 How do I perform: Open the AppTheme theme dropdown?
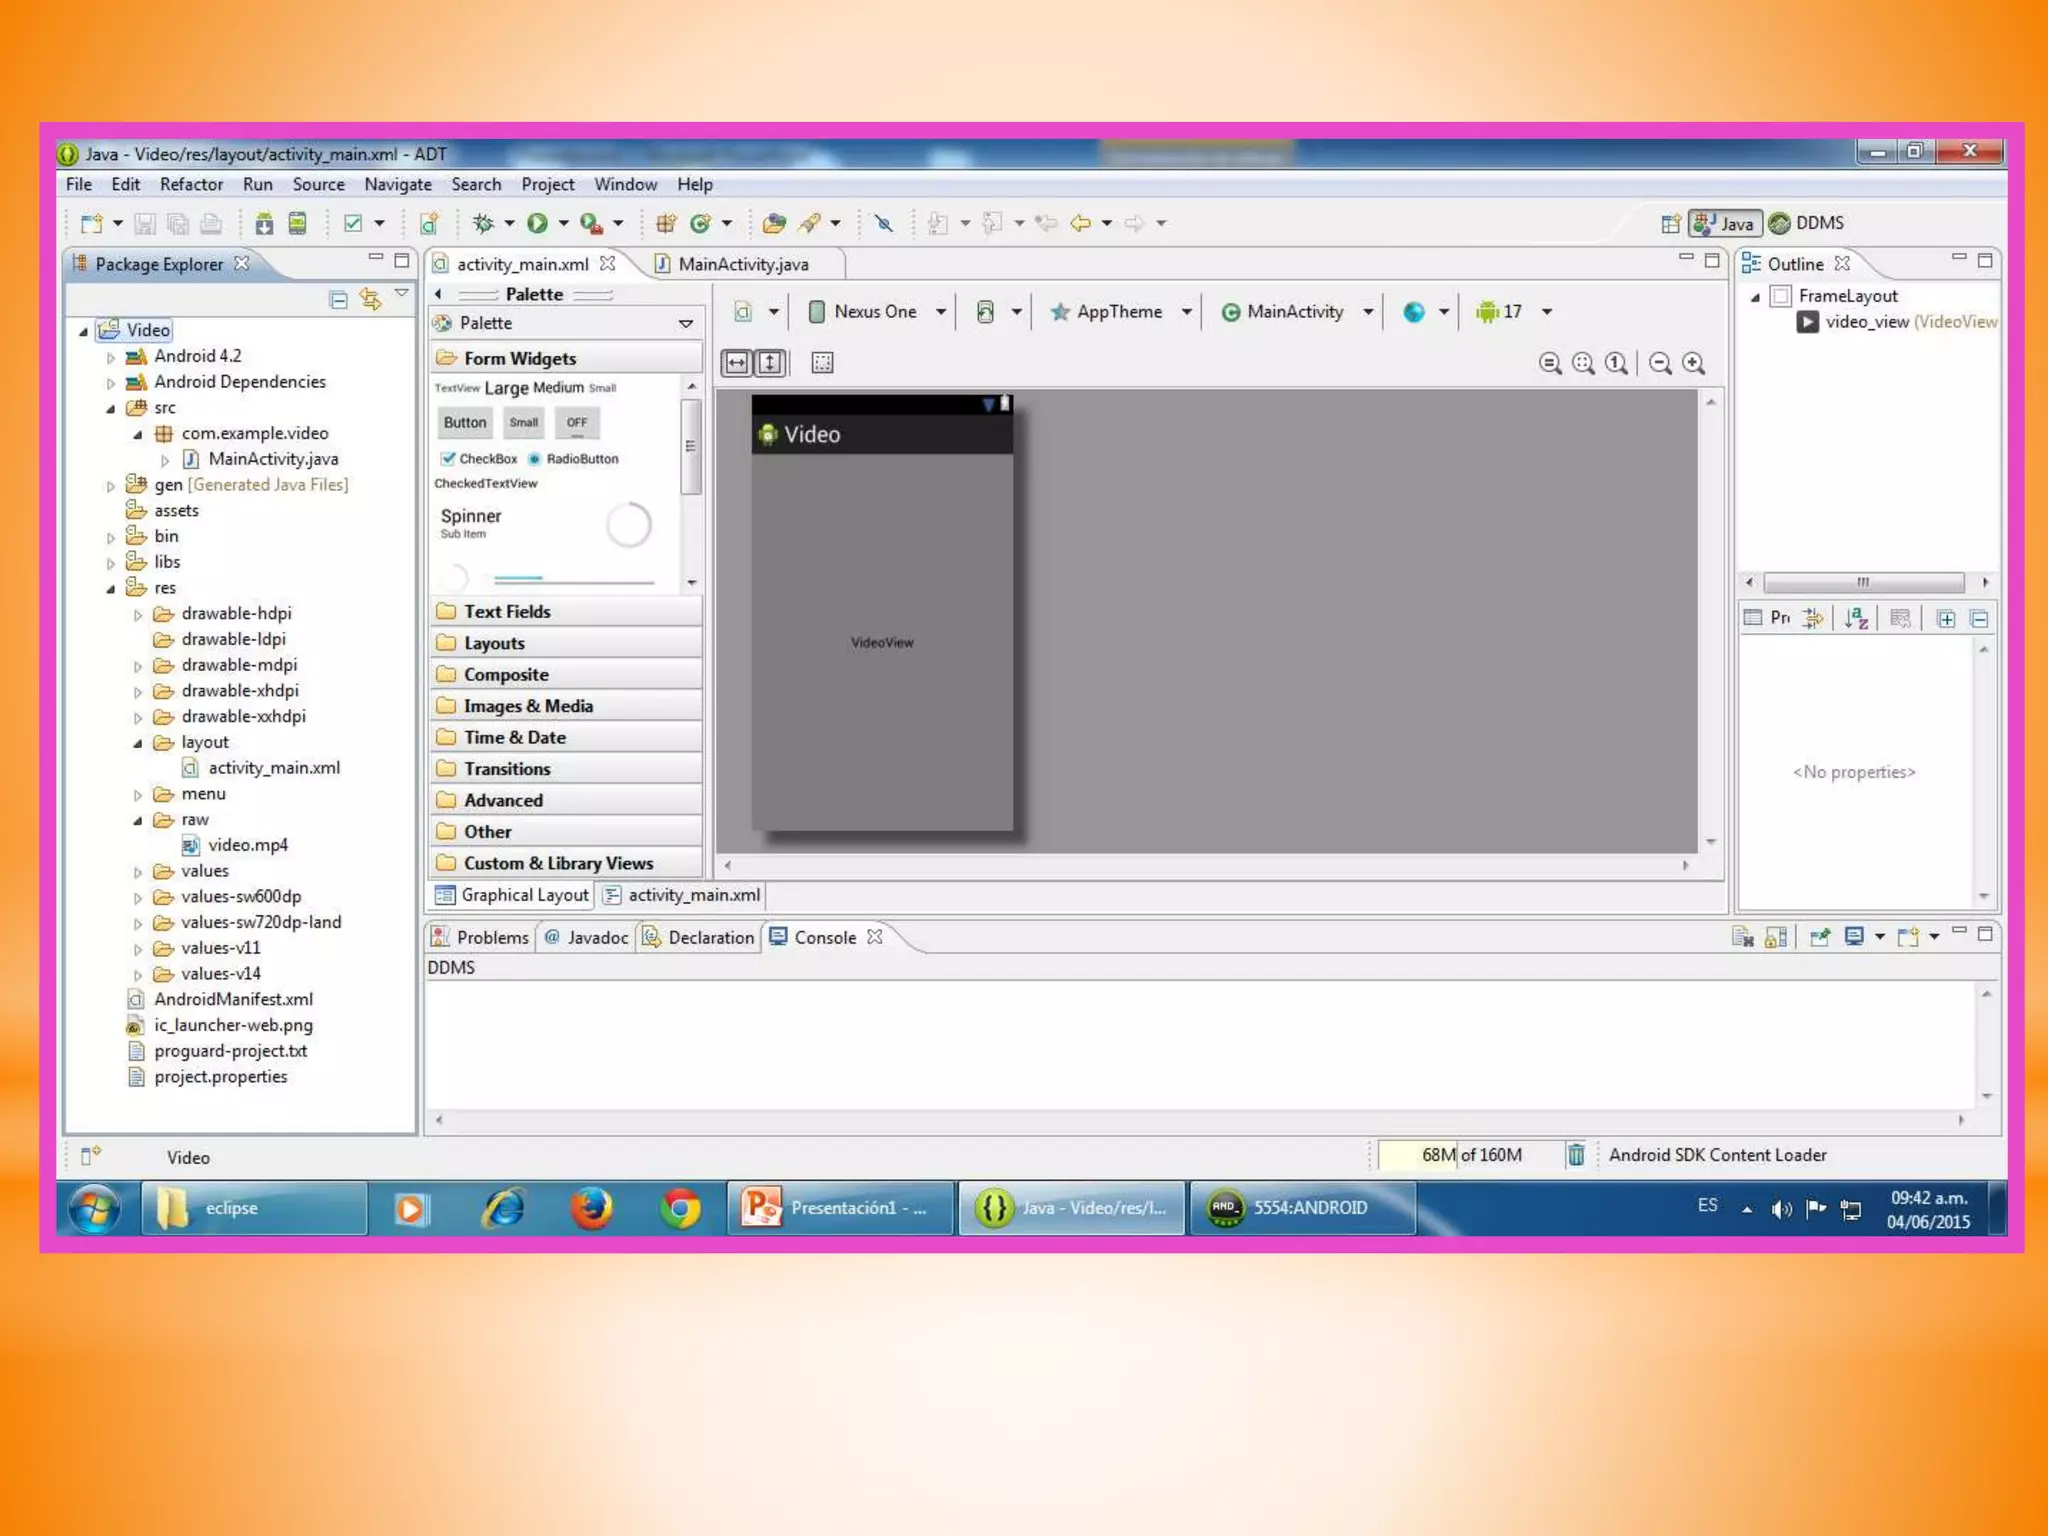(1120, 312)
